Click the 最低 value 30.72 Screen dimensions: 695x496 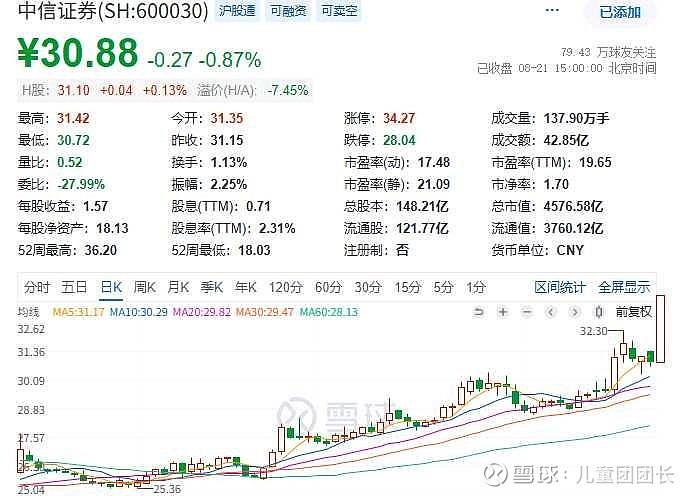tap(73, 141)
